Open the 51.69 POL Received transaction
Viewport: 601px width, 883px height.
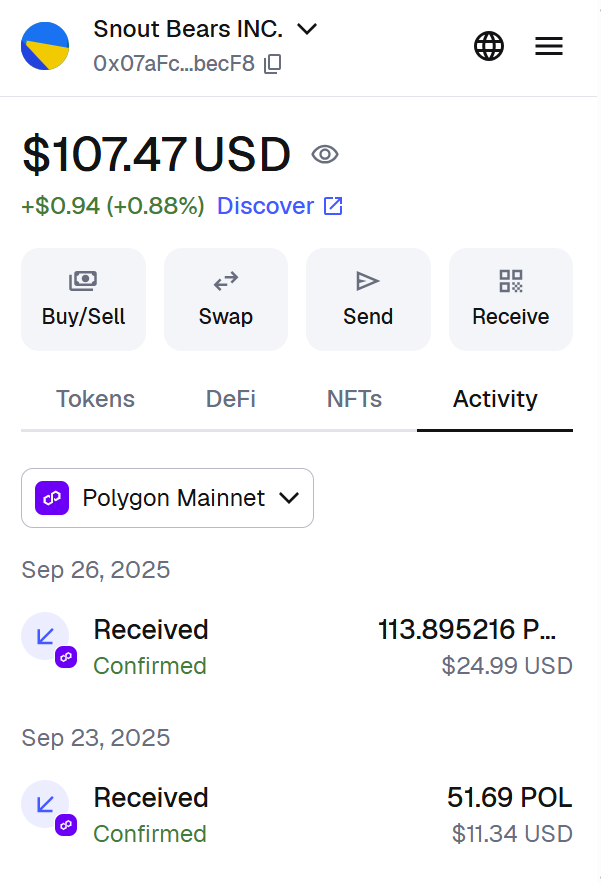(x=297, y=815)
